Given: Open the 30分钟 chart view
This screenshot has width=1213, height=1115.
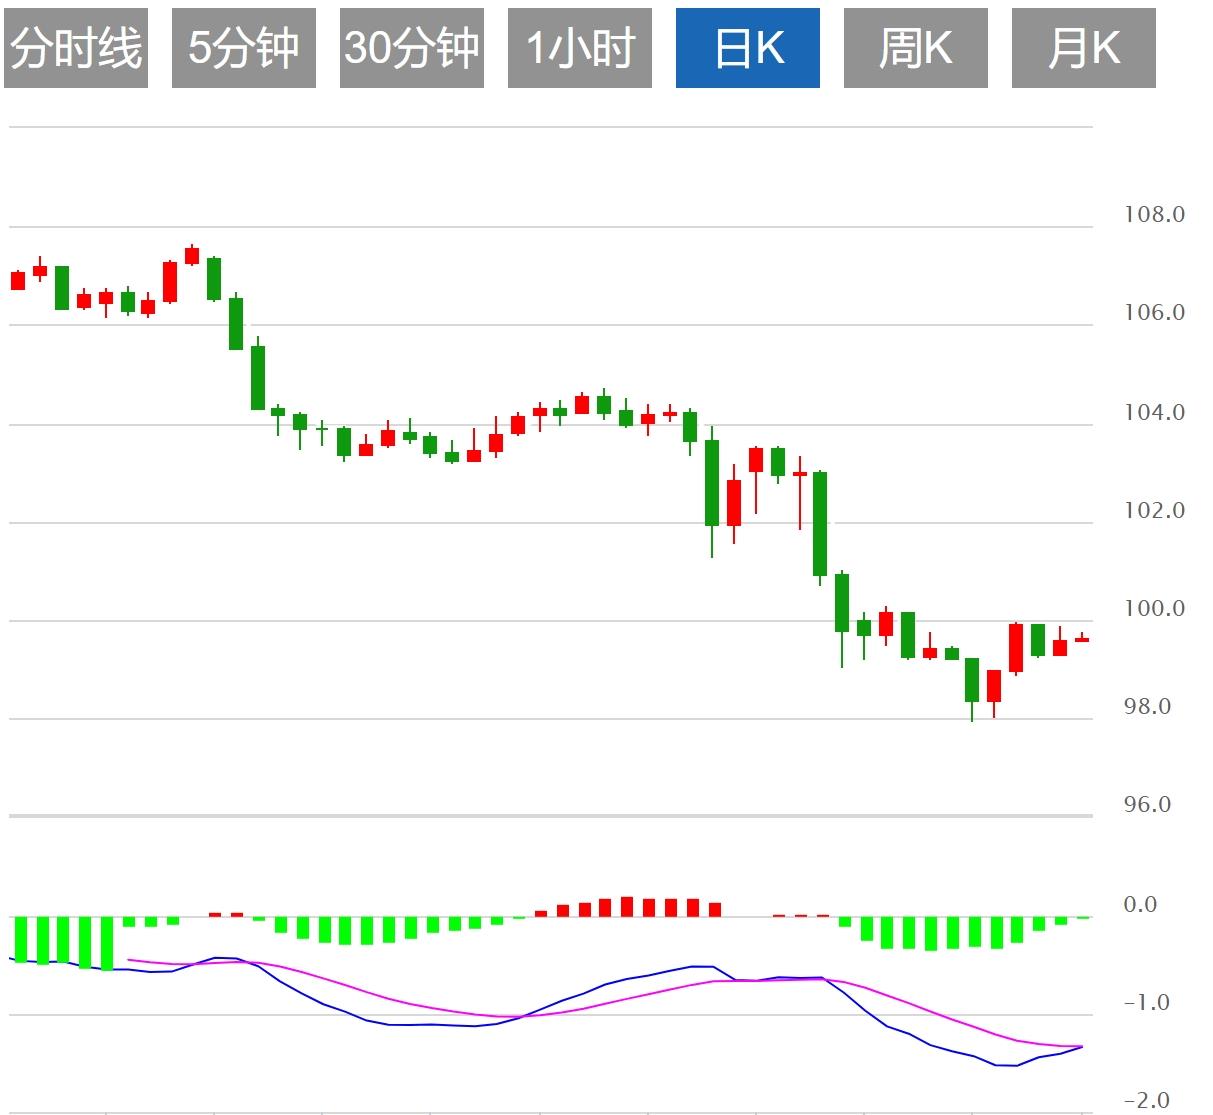Looking at the screenshot, I should [412, 48].
